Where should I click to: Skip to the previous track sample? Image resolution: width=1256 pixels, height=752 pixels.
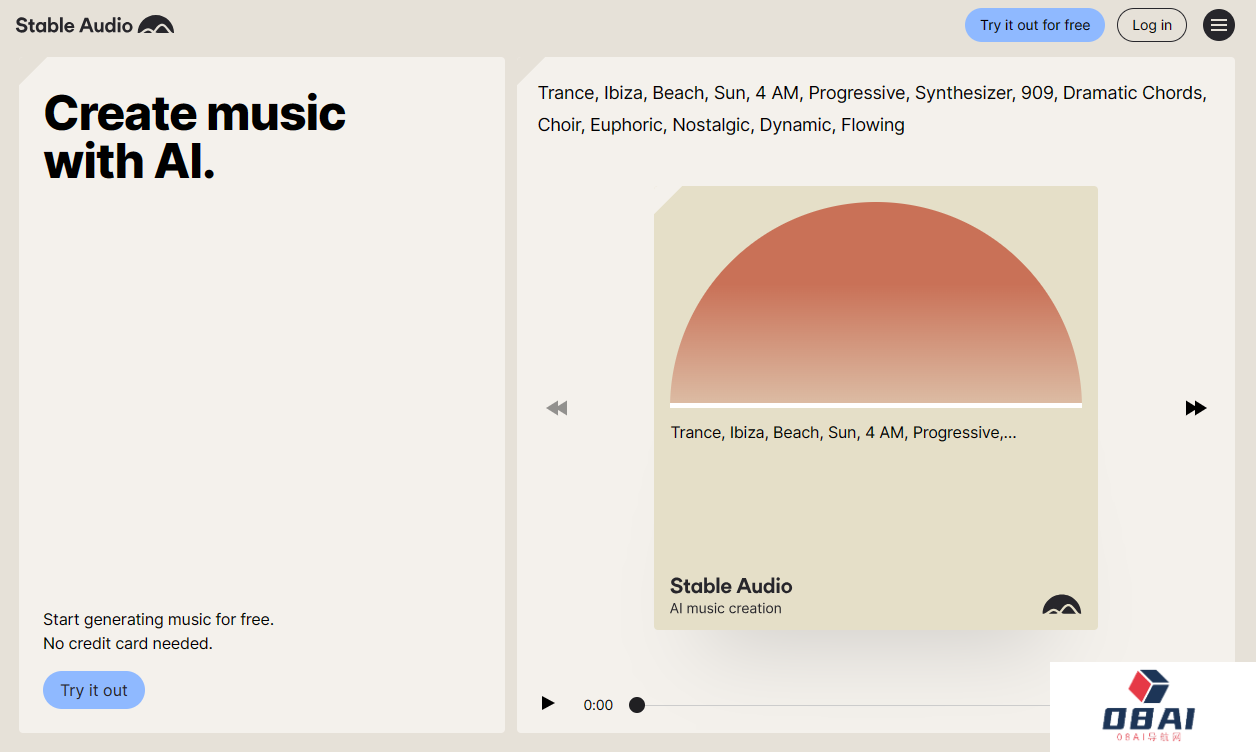pos(557,408)
